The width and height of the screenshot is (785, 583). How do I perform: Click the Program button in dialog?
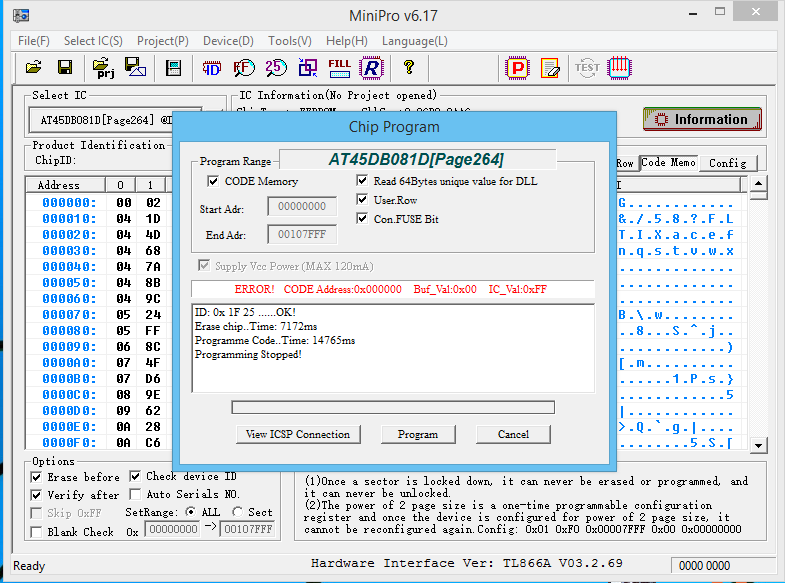pyautogui.click(x=417, y=434)
